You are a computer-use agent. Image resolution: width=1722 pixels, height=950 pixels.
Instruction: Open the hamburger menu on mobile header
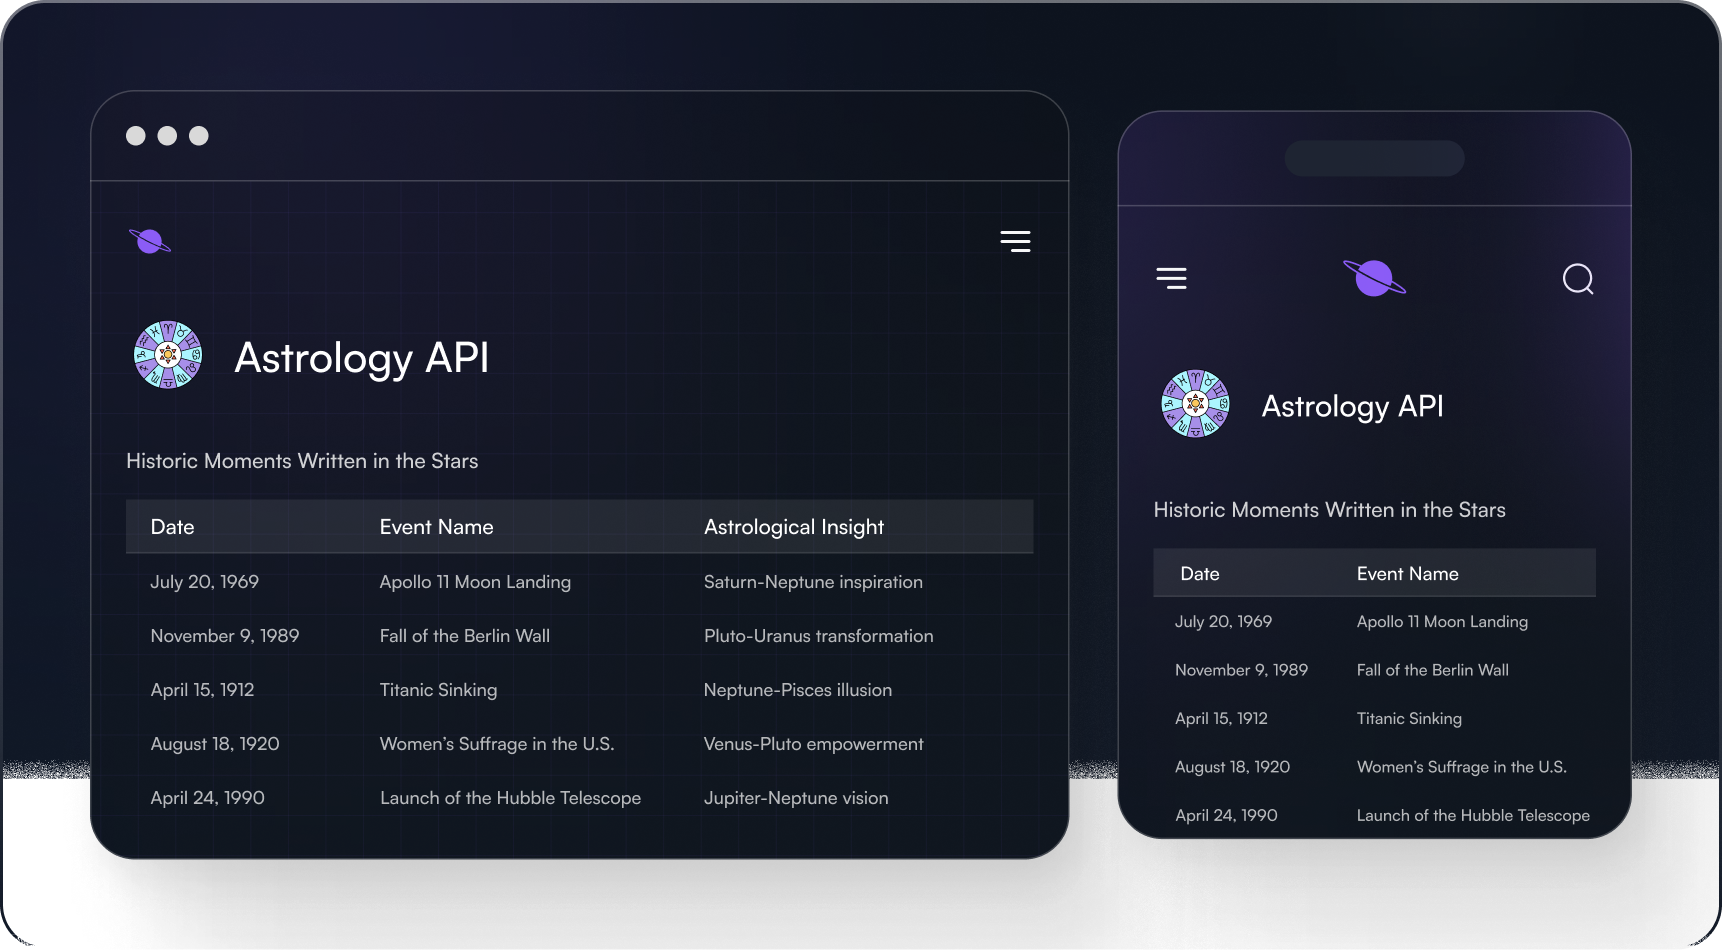1171,278
